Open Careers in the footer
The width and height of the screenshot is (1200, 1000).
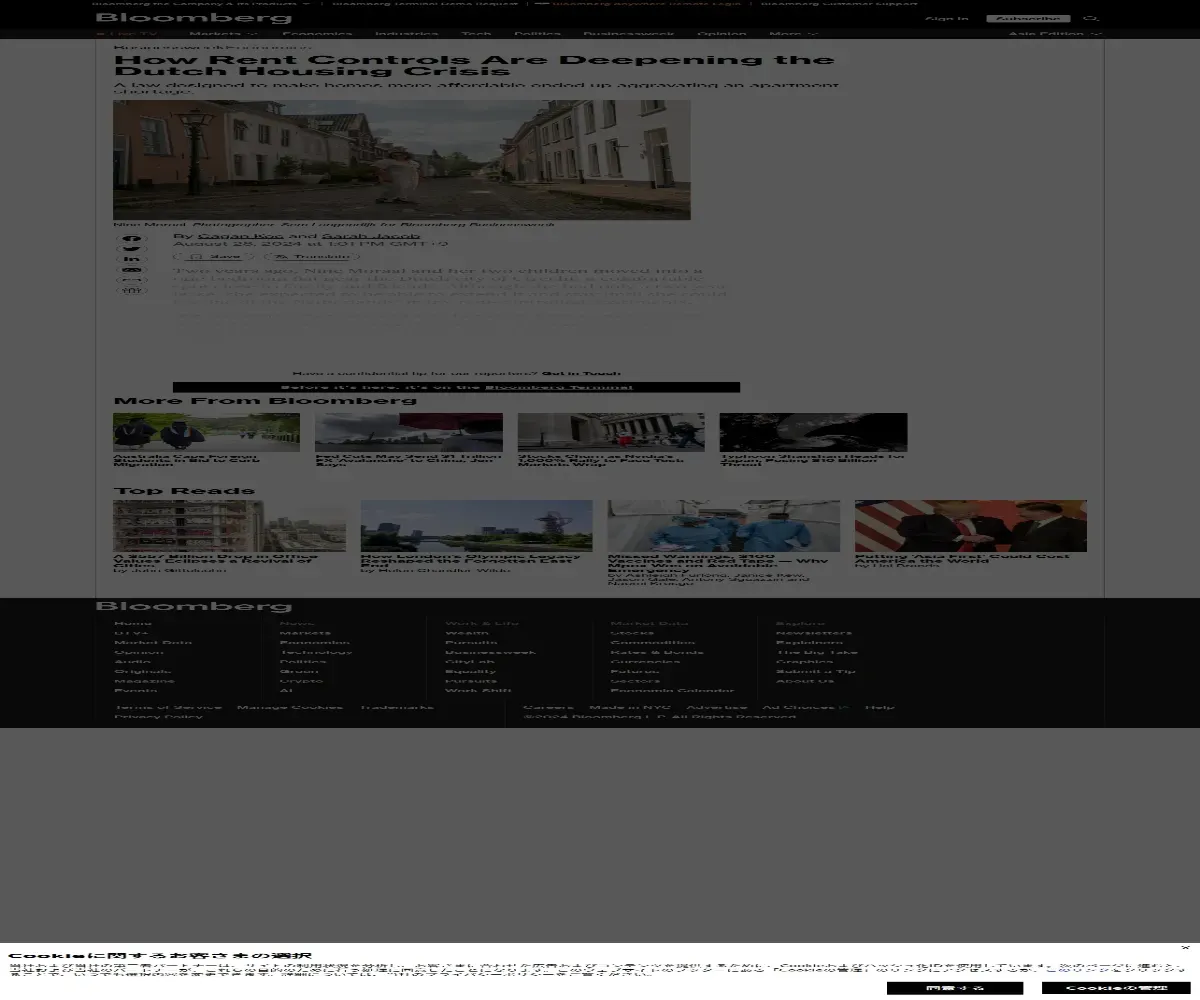[548, 707]
